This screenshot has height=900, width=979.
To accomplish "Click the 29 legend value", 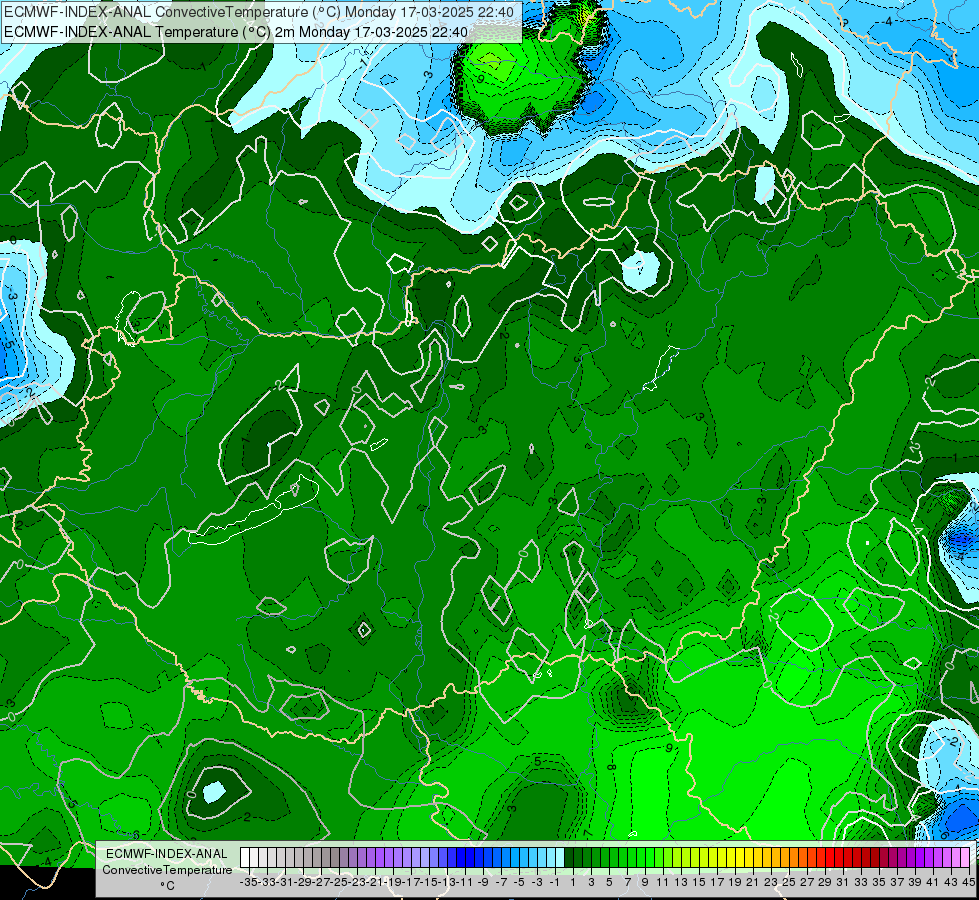I will [x=825, y=883].
